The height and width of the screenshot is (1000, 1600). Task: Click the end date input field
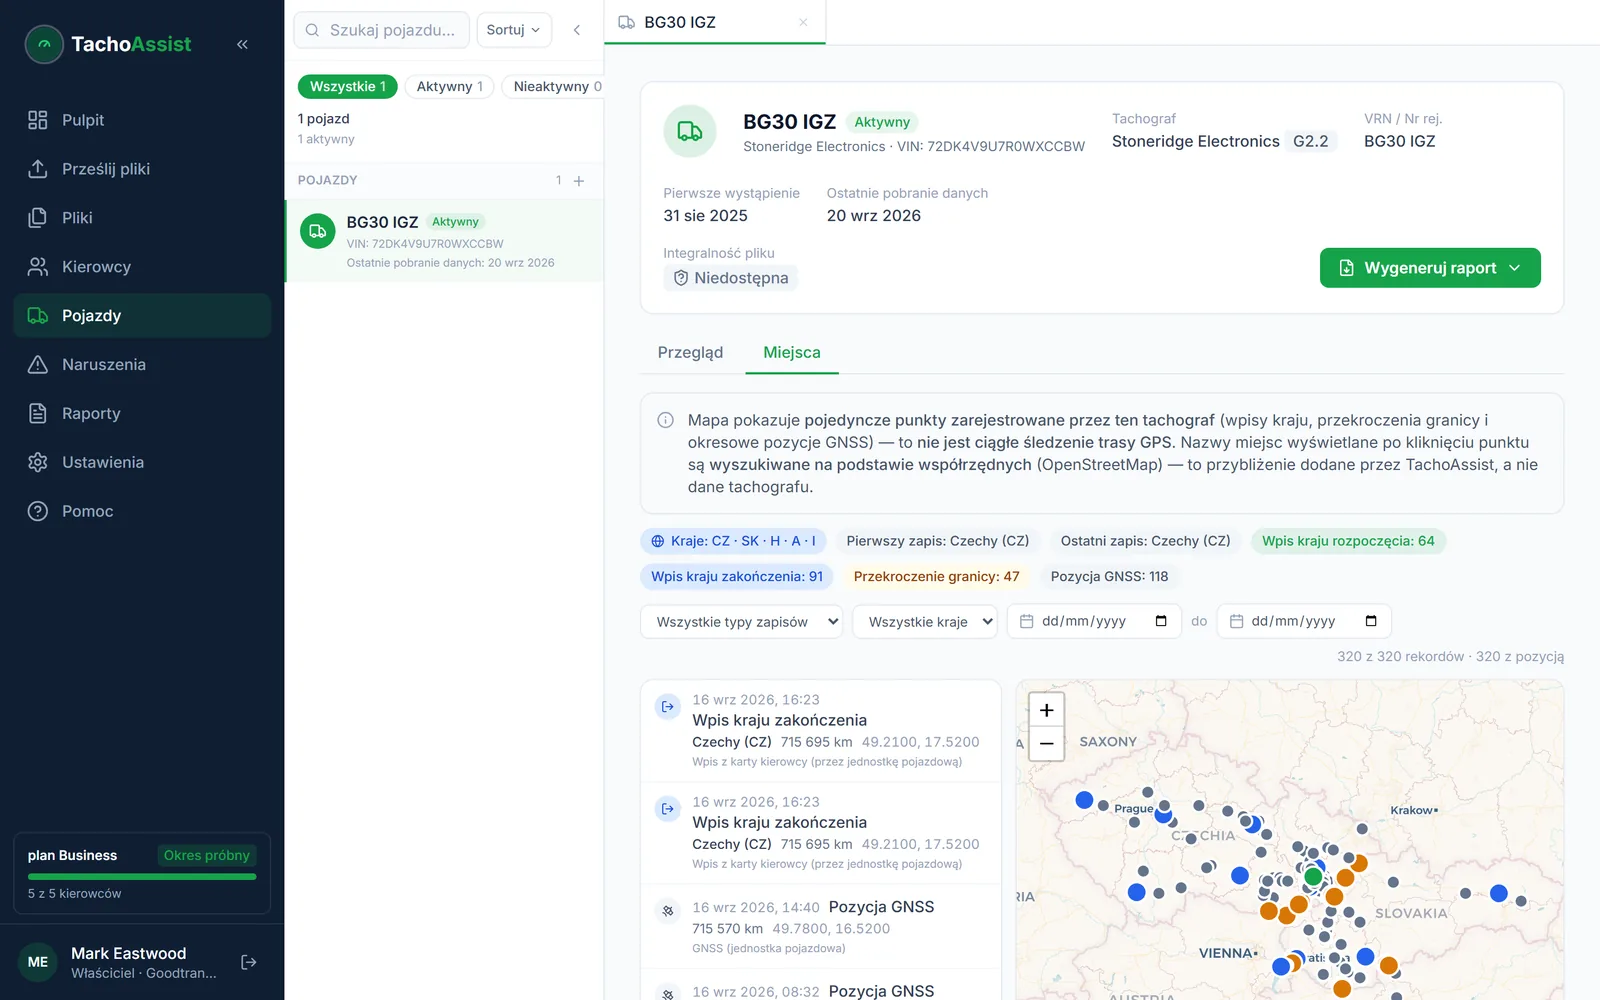pos(1304,622)
